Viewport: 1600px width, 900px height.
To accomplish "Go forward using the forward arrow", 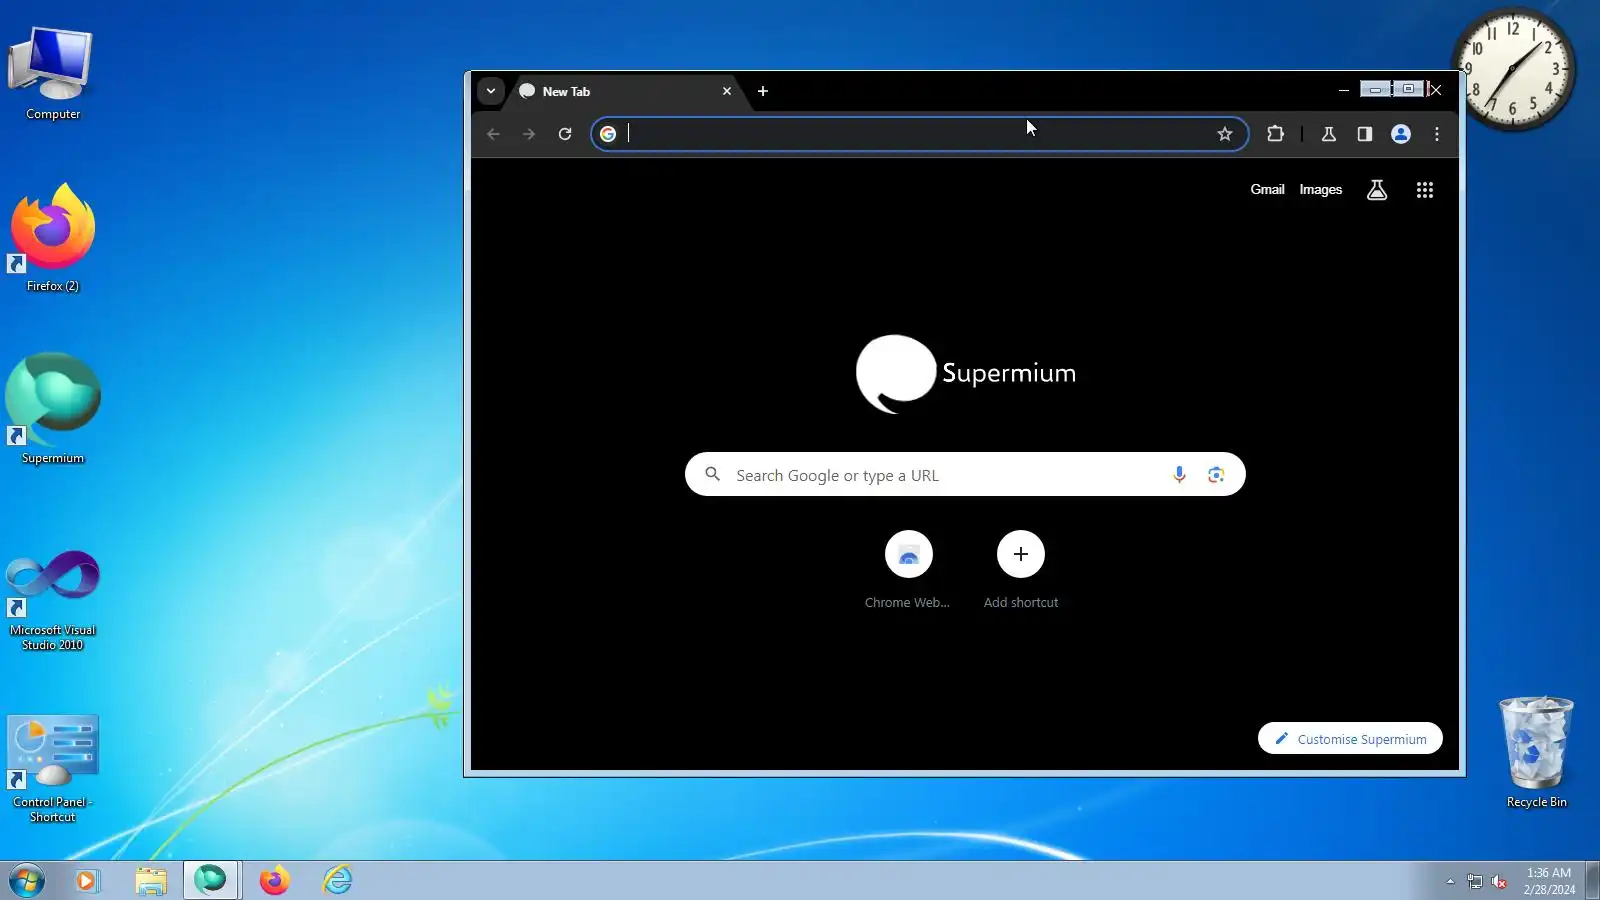I will [x=529, y=134].
